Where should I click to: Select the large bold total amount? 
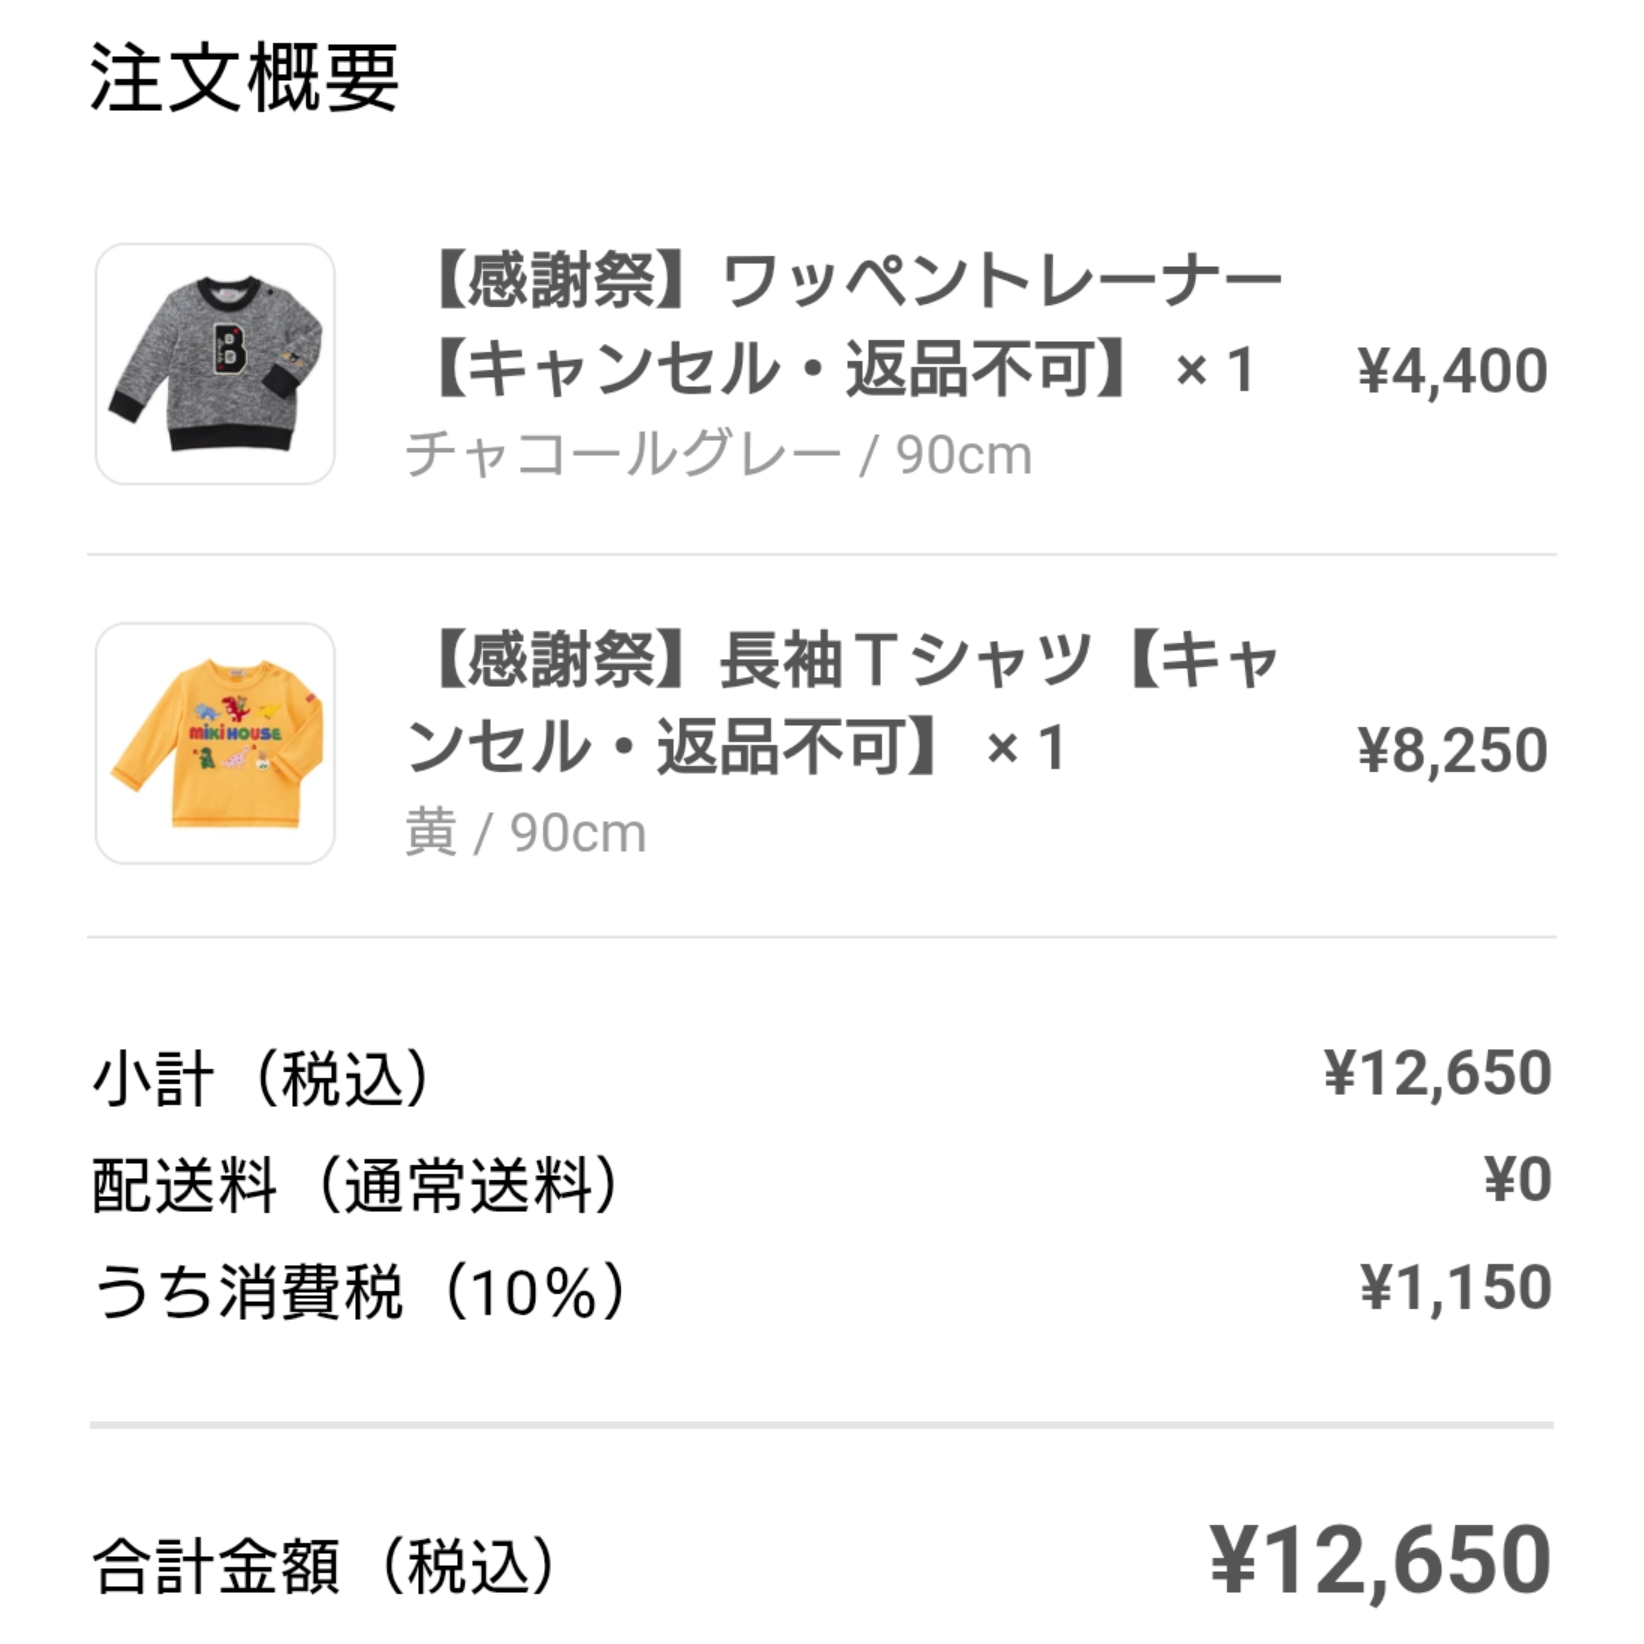tap(1380, 1561)
